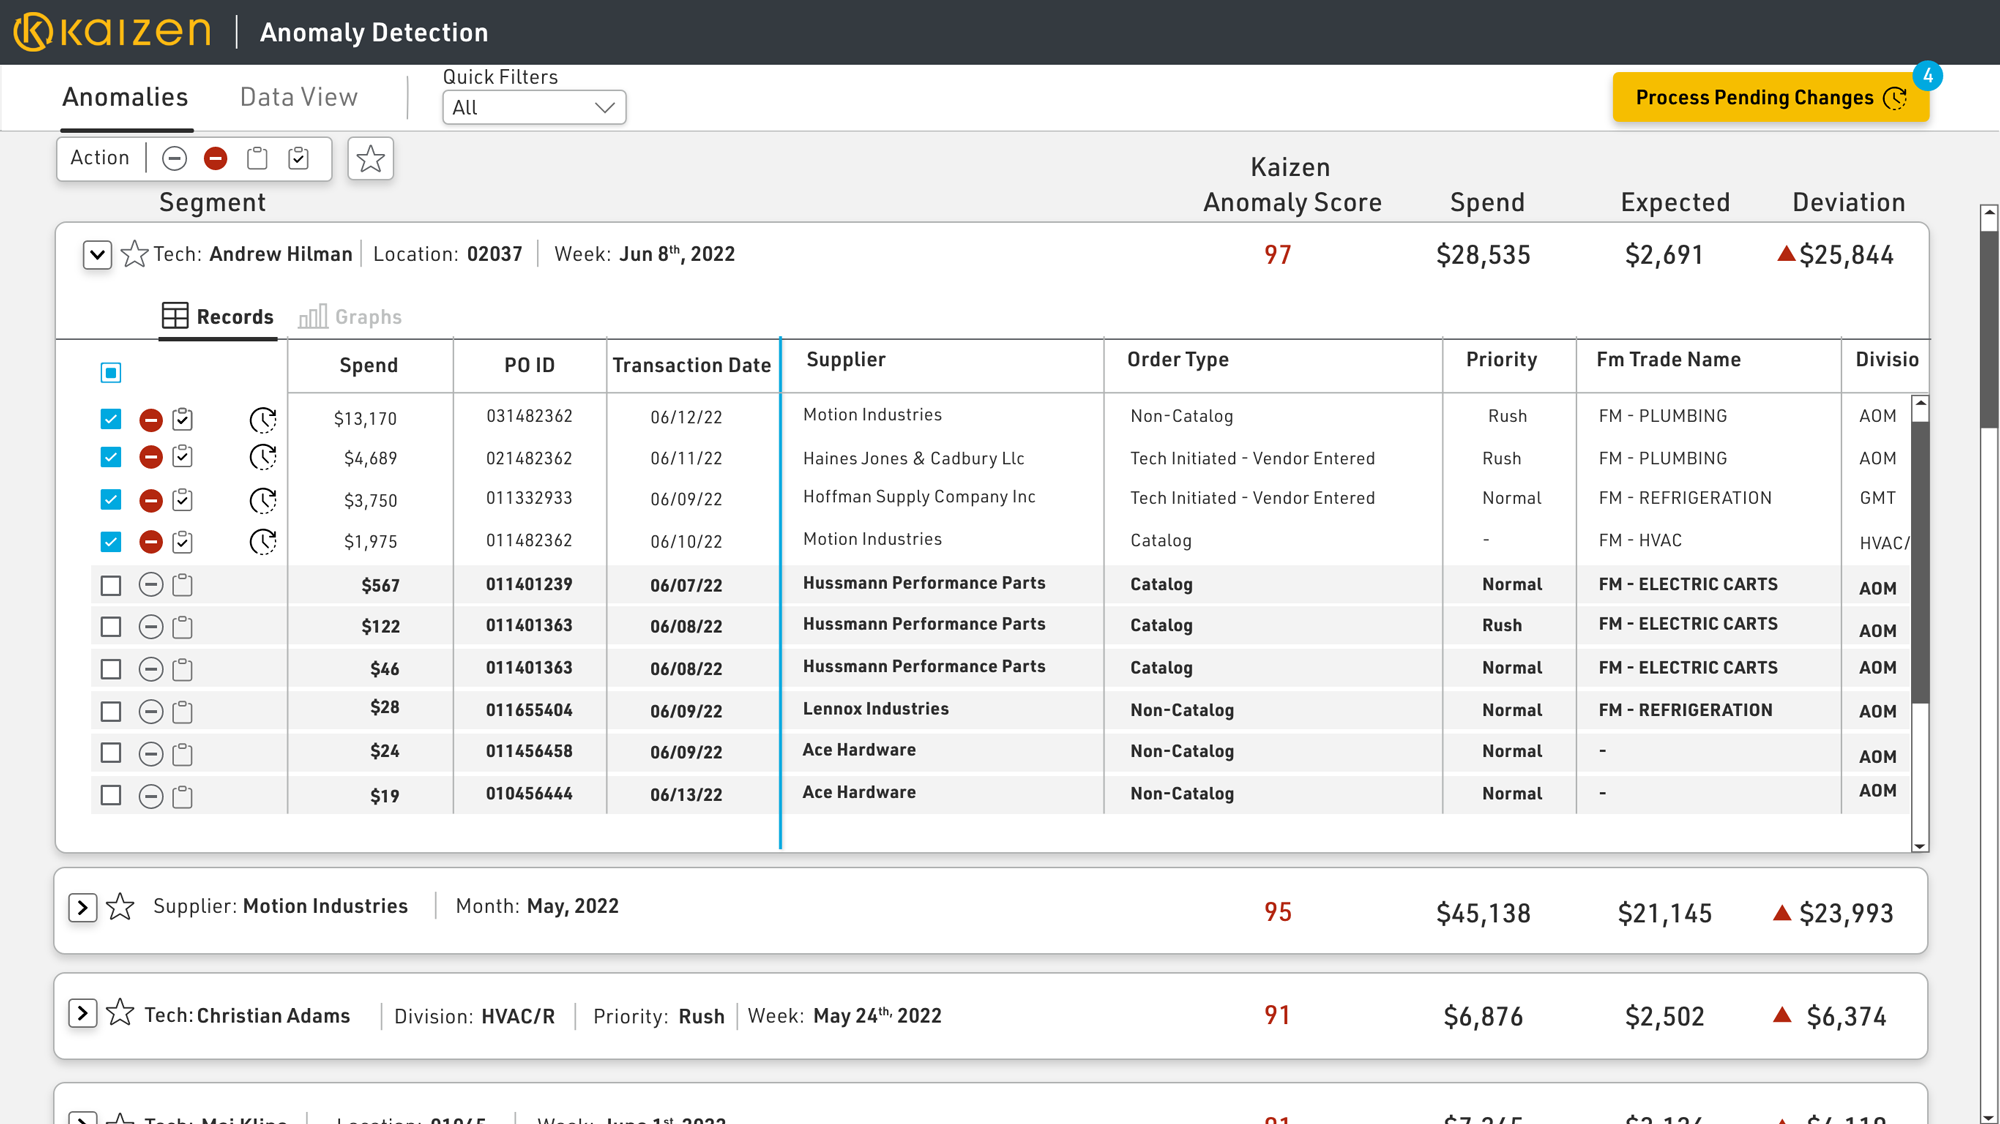Sort by the Order Type column header
The image size is (2000, 1124).
(1178, 359)
